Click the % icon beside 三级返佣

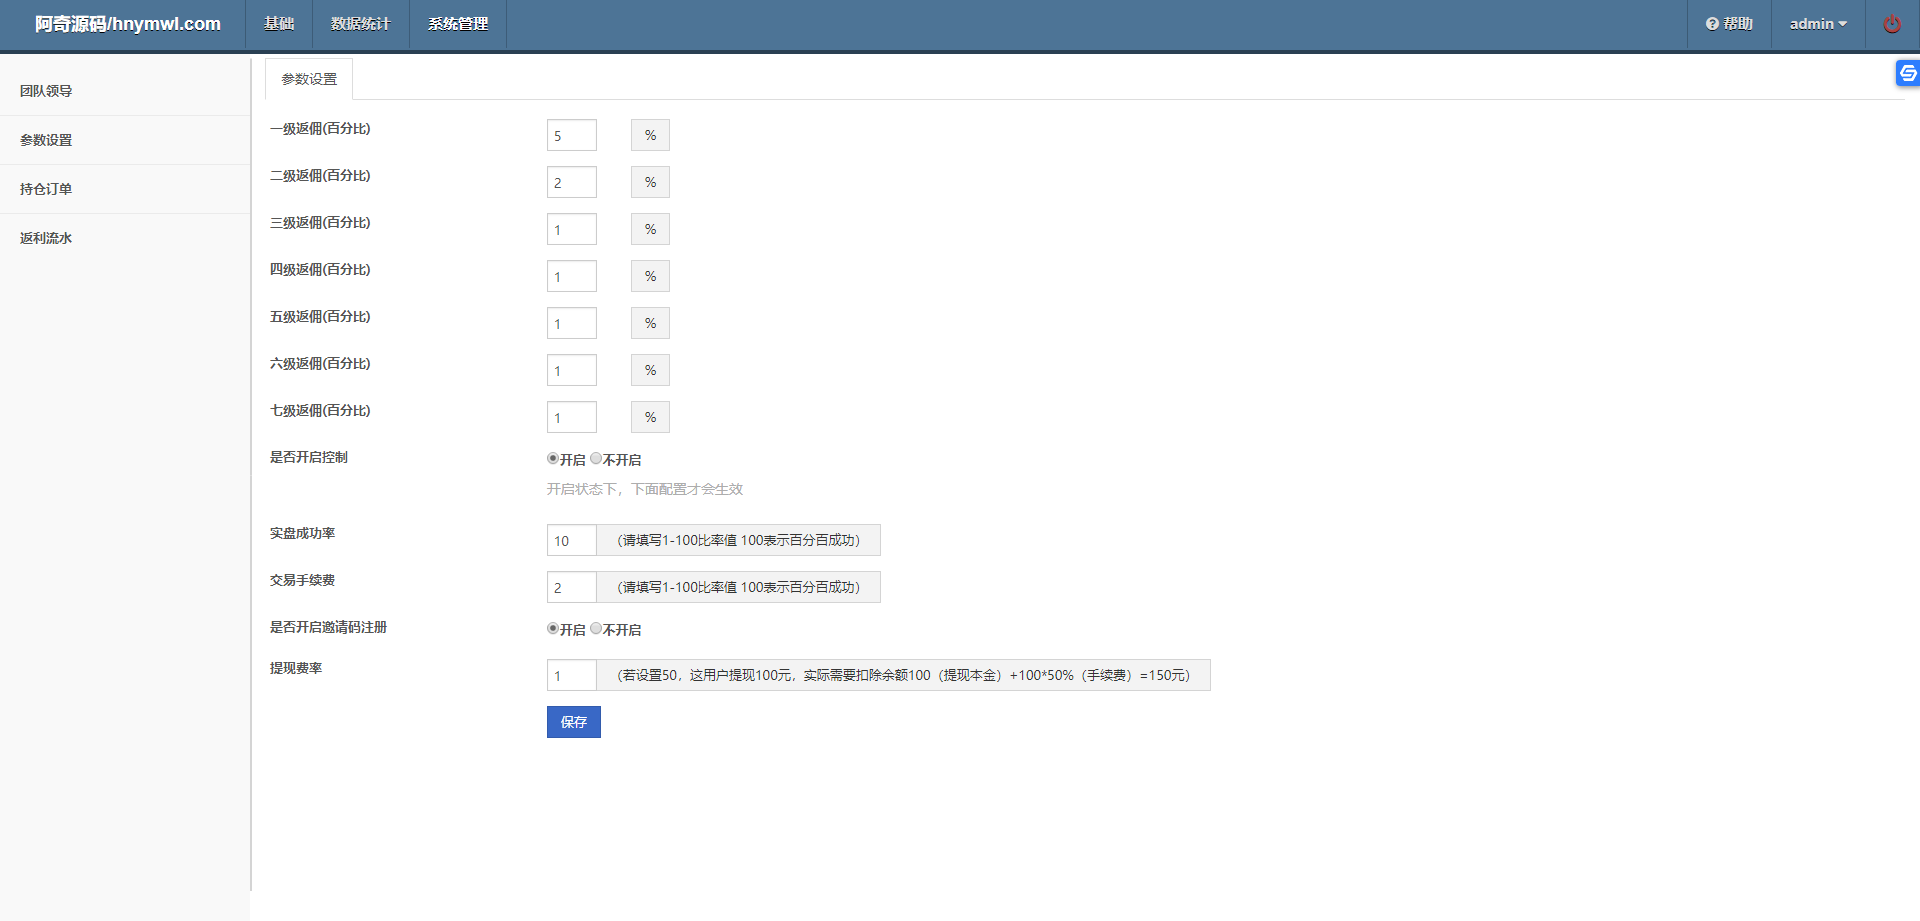coord(650,228)
